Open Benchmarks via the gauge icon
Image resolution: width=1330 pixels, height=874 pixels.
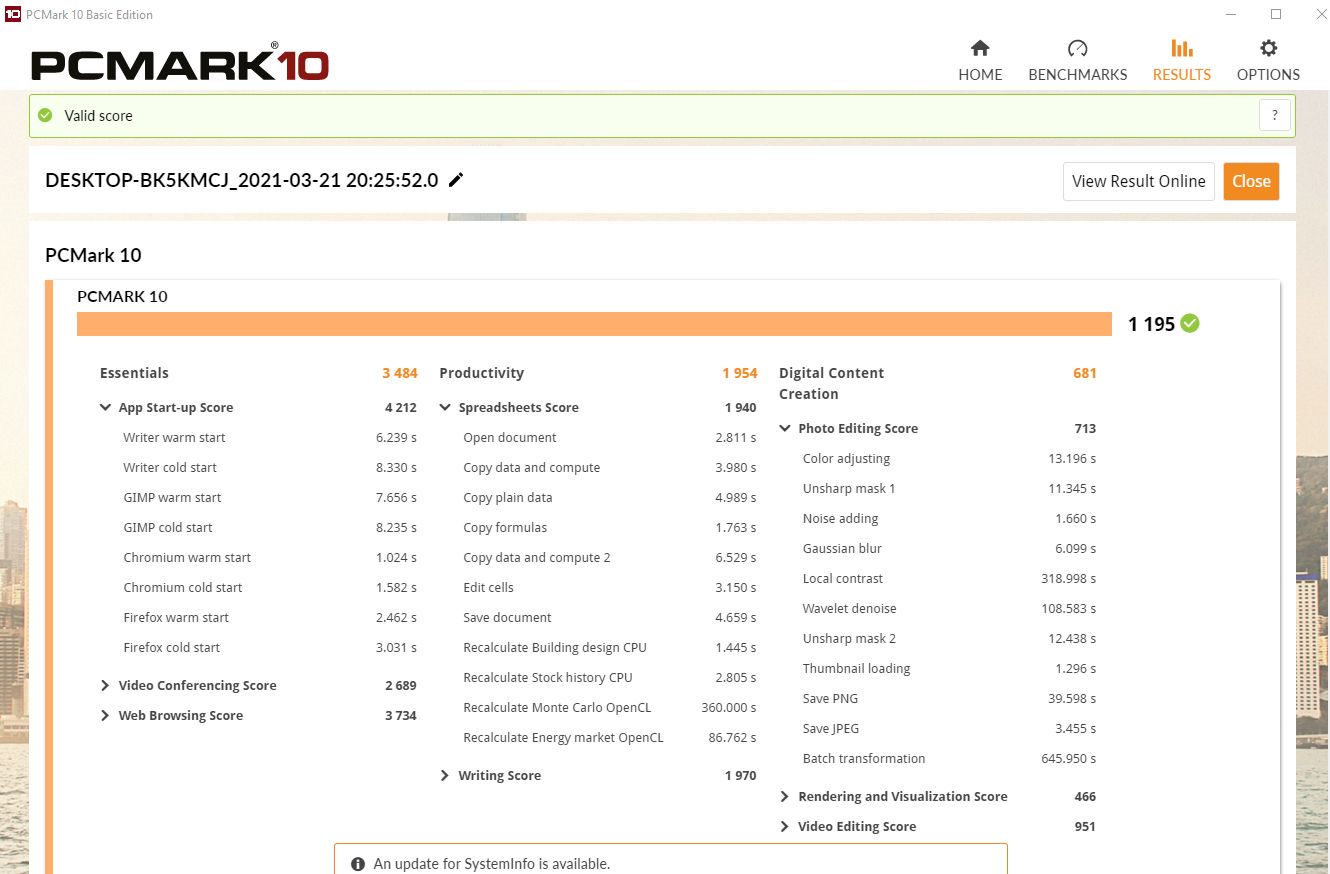click(1077, 49)
